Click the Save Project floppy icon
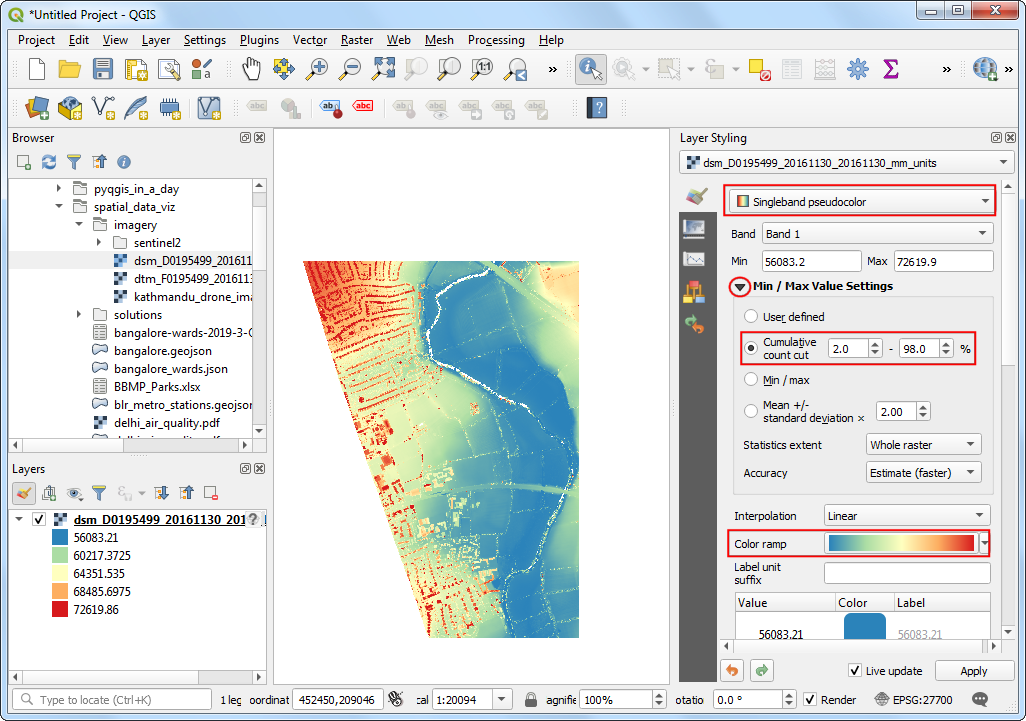 103,69
